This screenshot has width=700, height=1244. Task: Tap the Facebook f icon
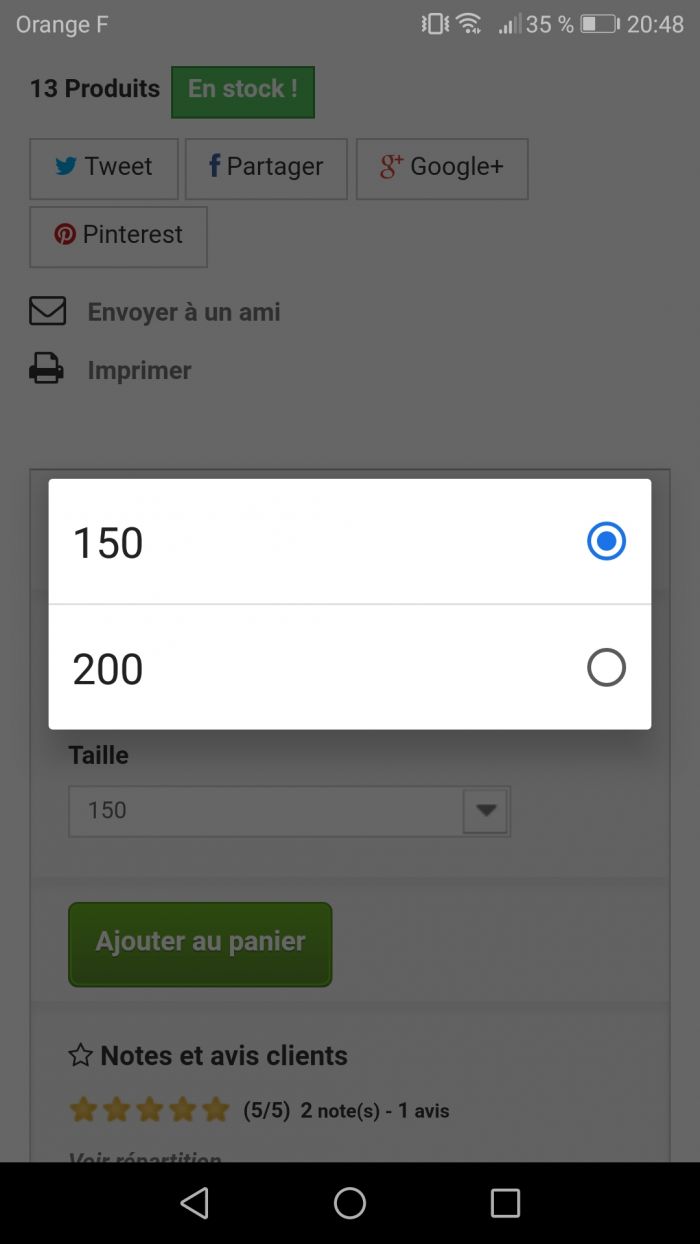click(214, 166)
